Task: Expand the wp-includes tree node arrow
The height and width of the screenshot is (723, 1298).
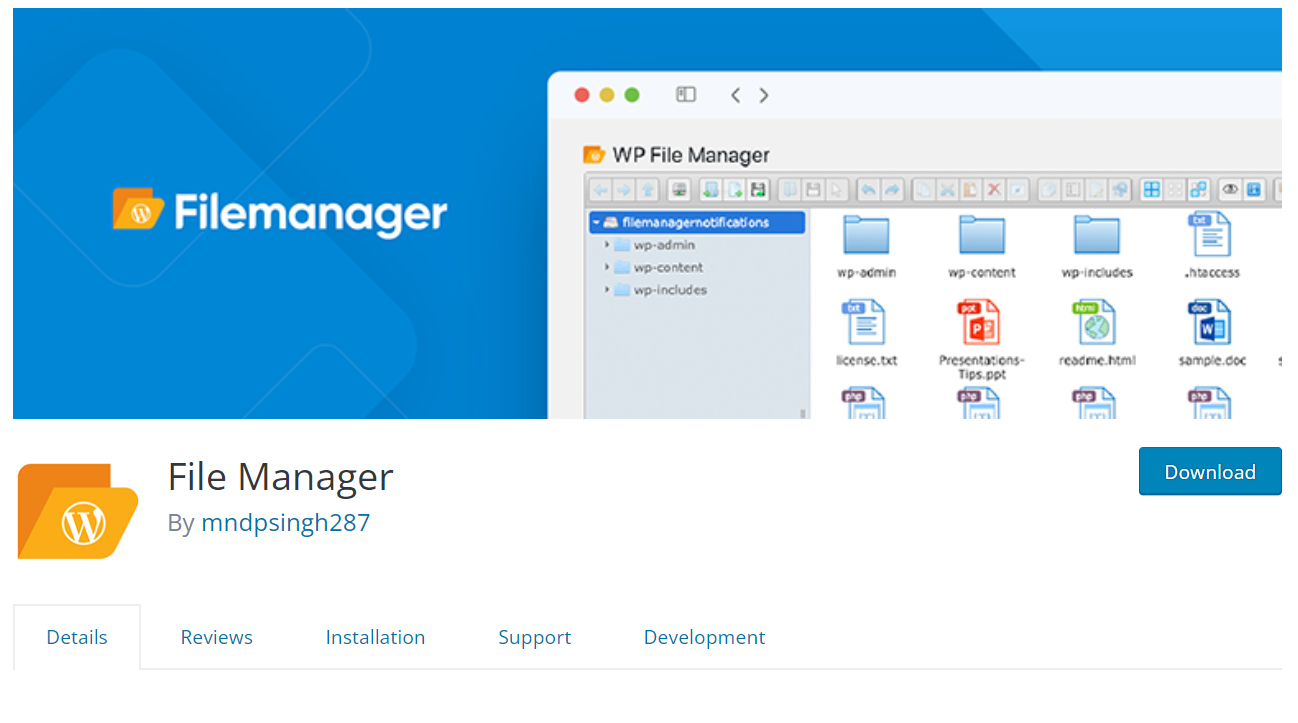Action: pyautogui.click(x=606, y=290)
